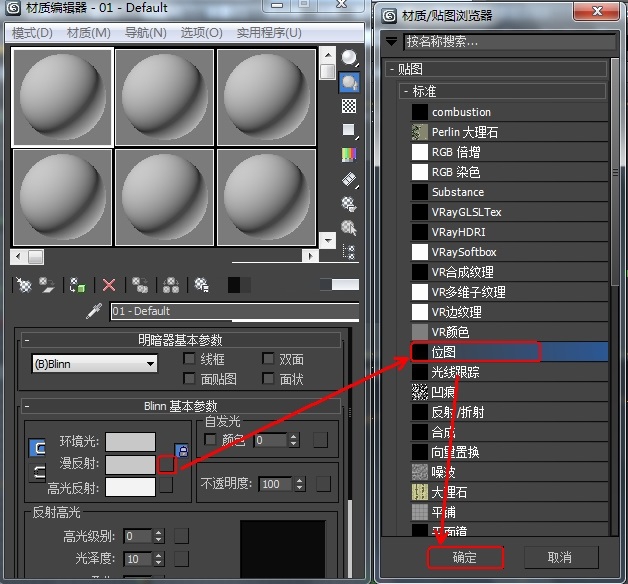Toggle the 自发光 颜色 checkbox
Screen dimensions: 628x584
coord(210,439)
